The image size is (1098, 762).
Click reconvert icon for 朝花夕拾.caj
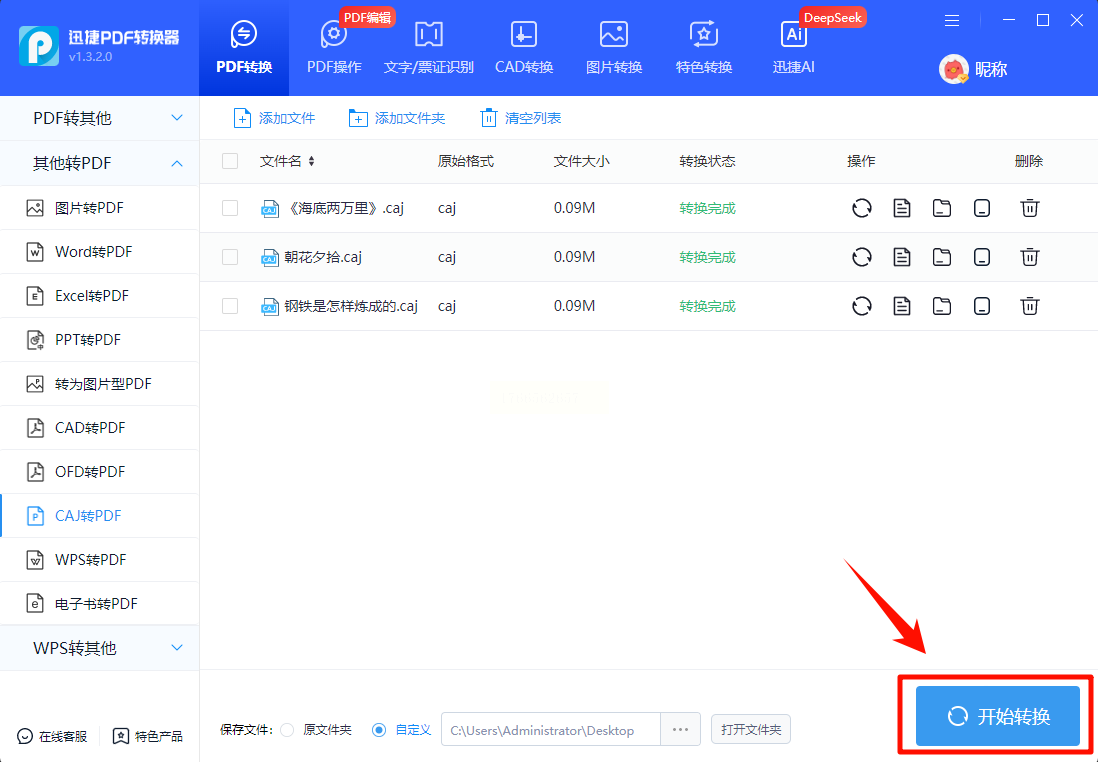861,257
